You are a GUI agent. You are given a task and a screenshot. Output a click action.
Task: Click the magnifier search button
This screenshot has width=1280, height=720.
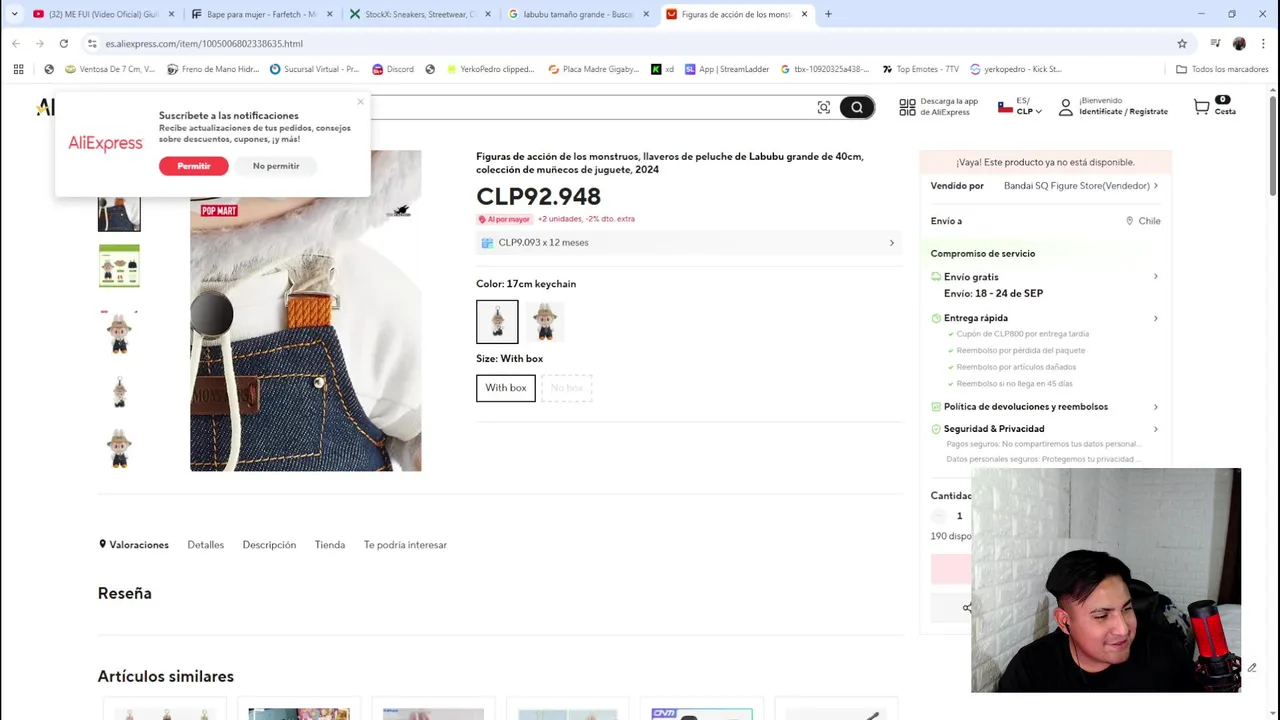(857, 107)
